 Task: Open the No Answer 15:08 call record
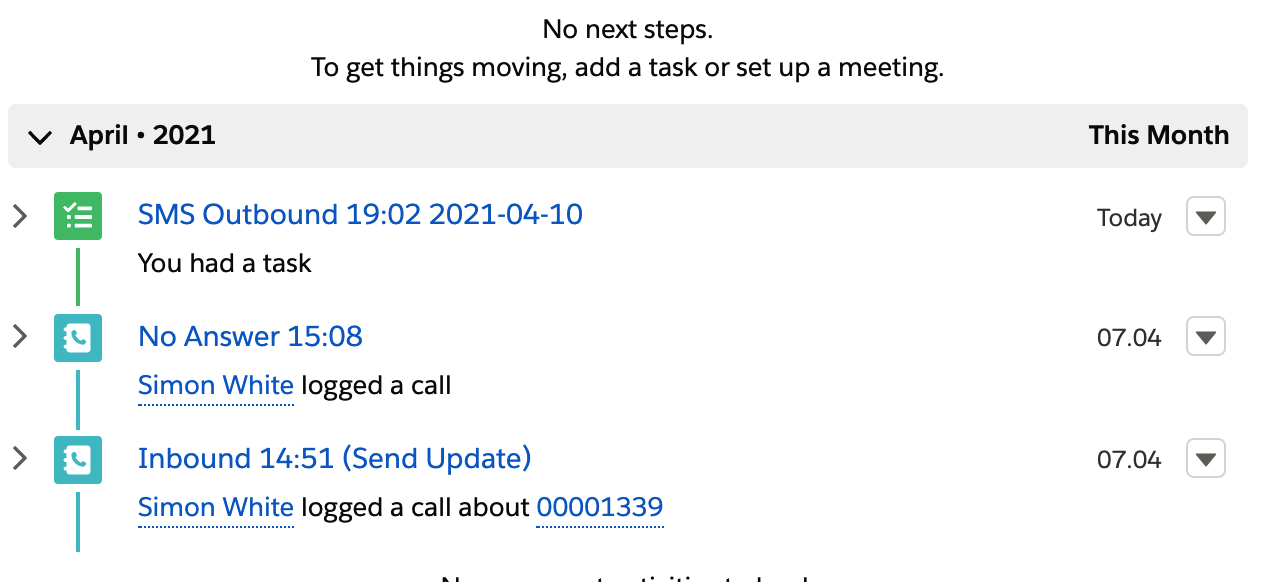(x=250, y=337)
